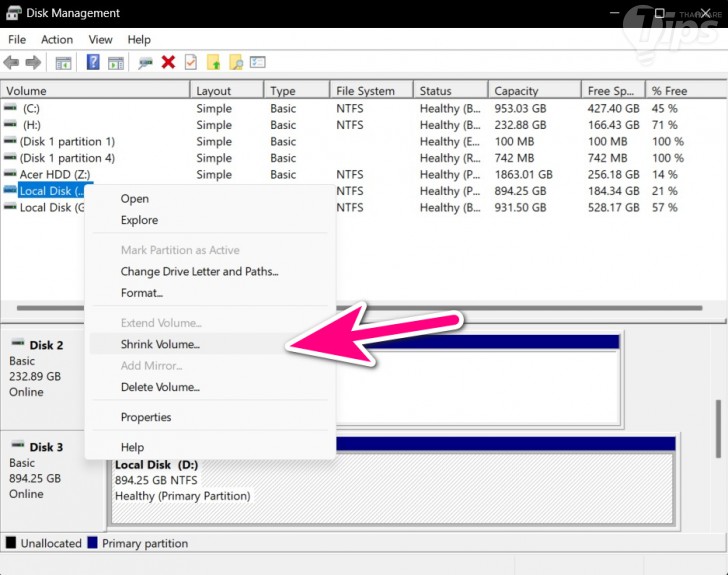Sort by the File System column header

click(372, 91)
